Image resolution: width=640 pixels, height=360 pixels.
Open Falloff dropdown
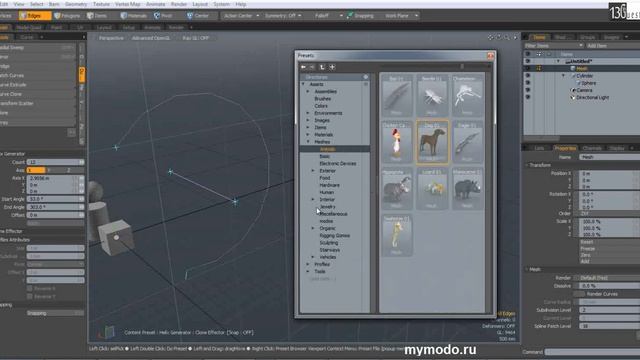(328, 16)
